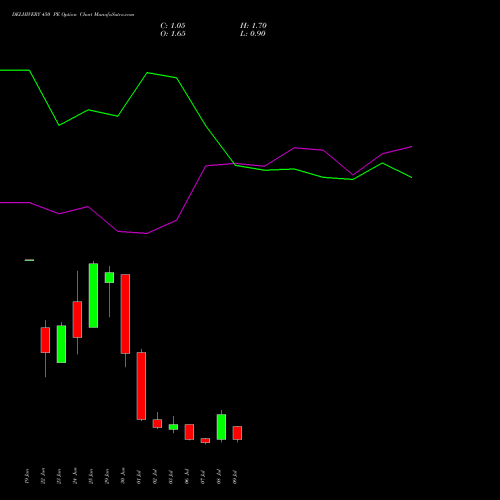Select the green candlestick for 23 Jun
Image resolution: width=500 pixels, height=500 pixels.
click(x=61, y=344)
